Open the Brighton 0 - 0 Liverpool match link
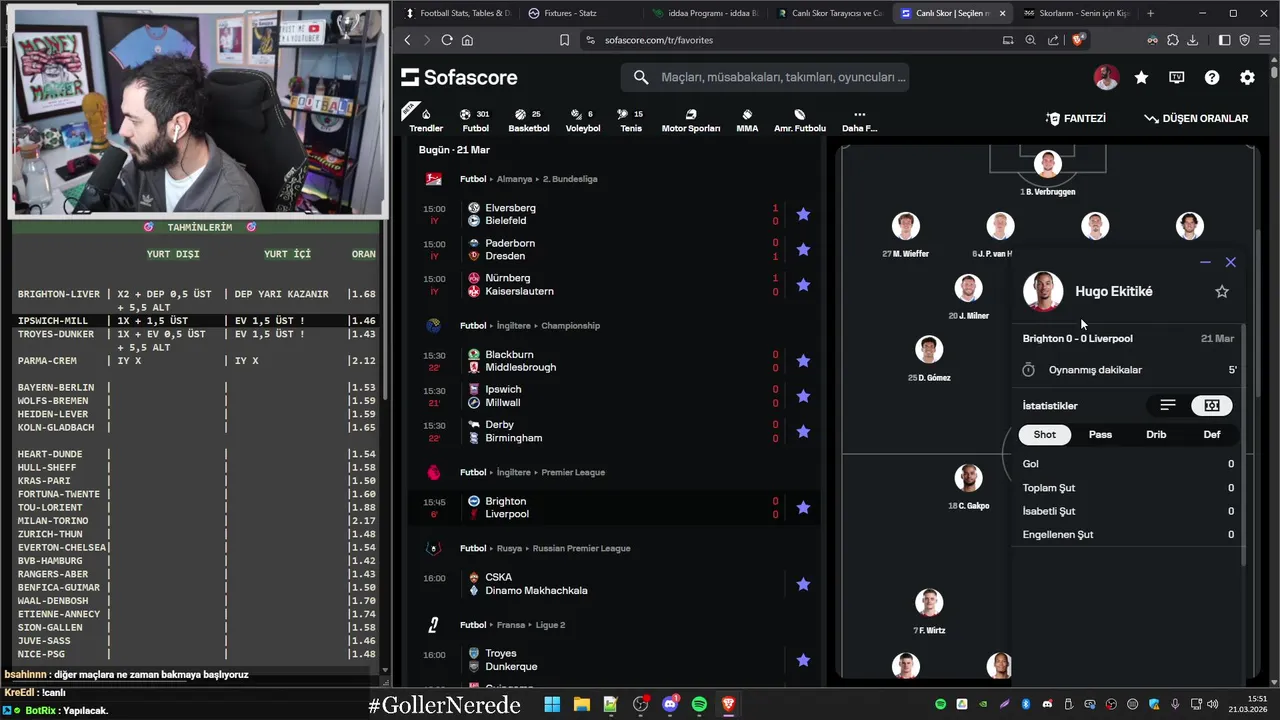This screenshot has height=720, width=1280. tap(1077, 338)
